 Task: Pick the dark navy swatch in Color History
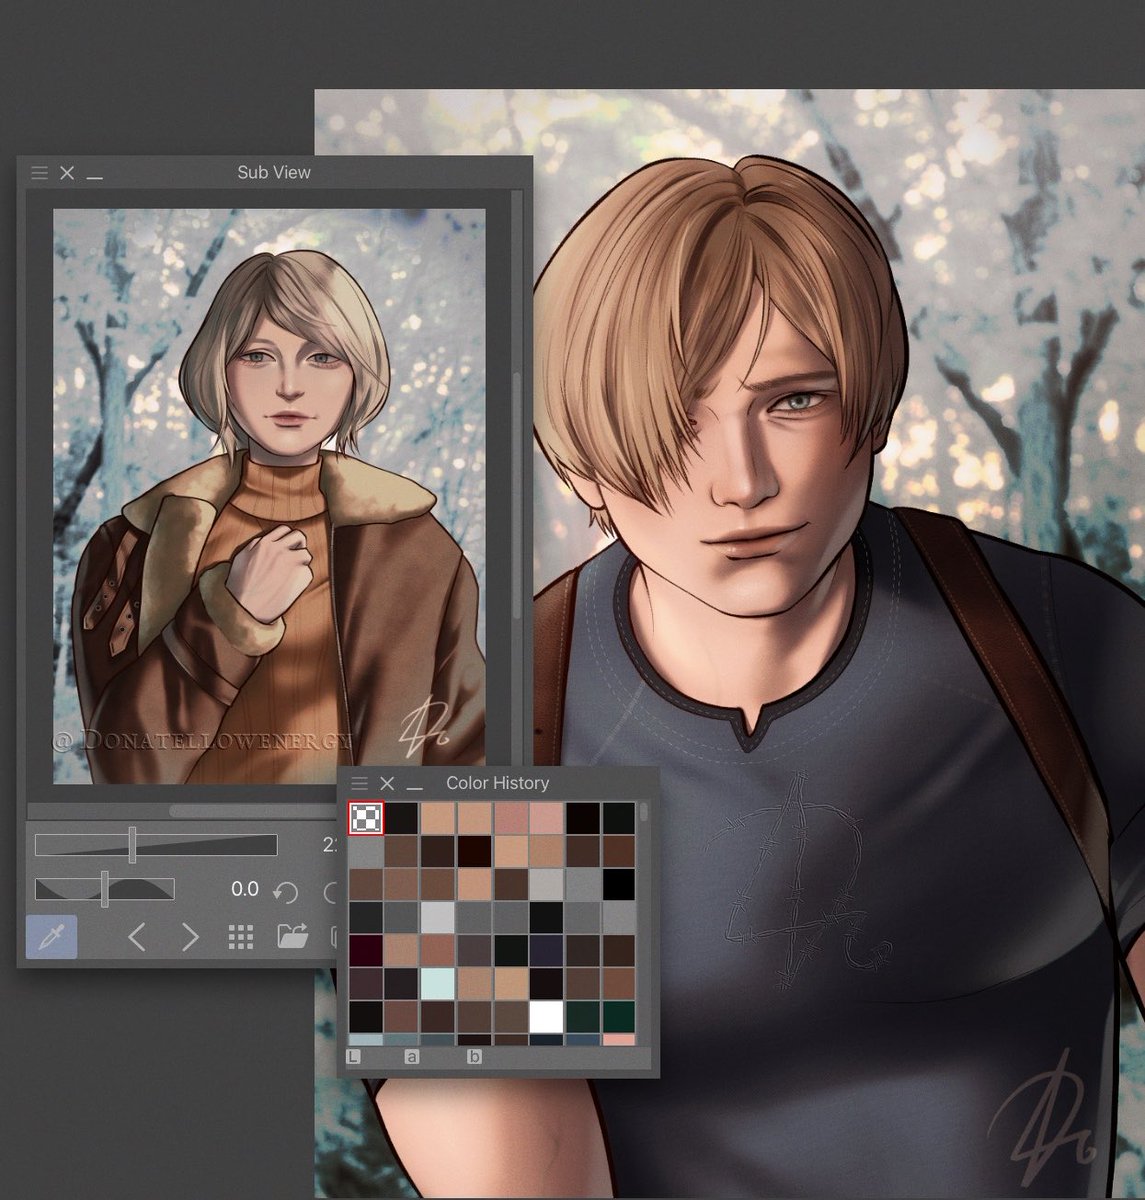tap(546, 950)
